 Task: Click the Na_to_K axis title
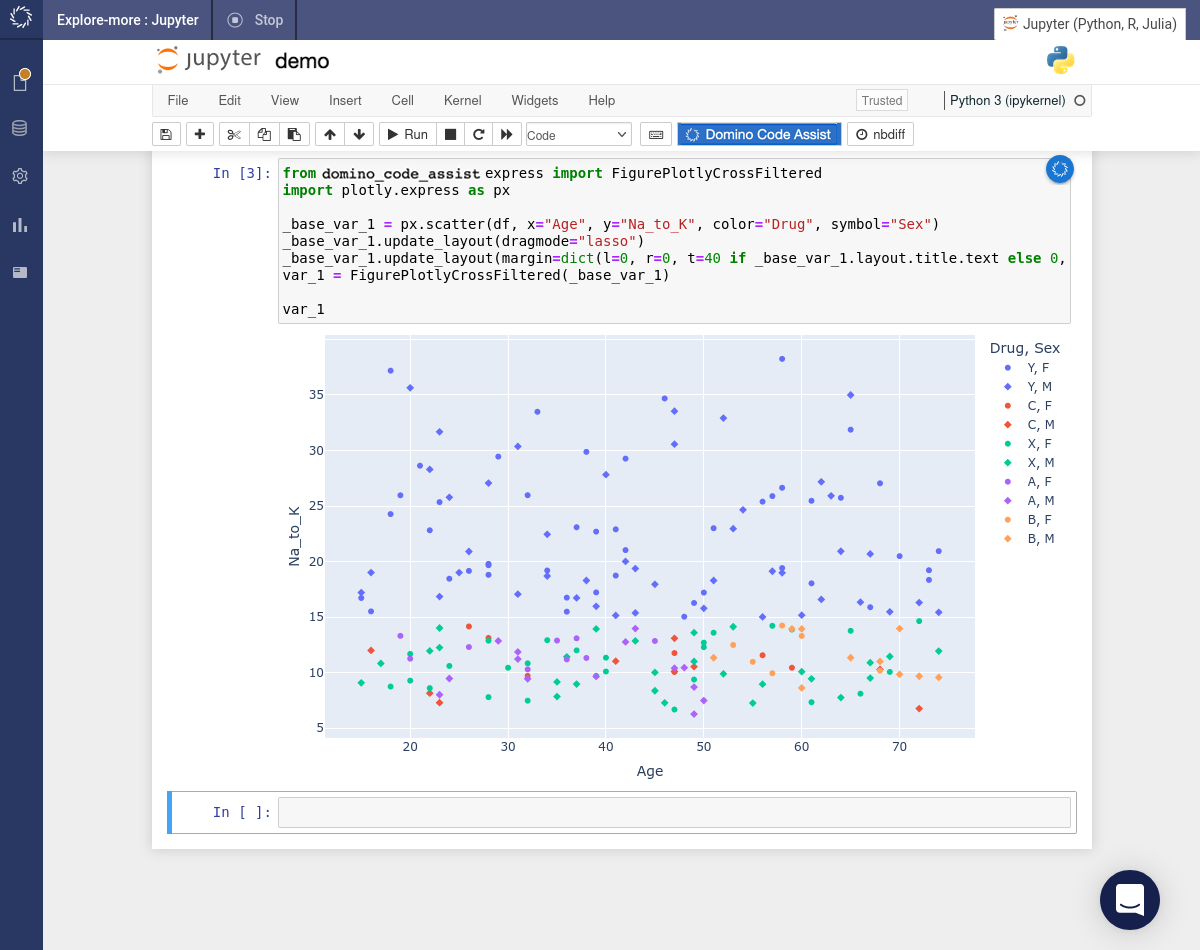[x=294, y=536]
